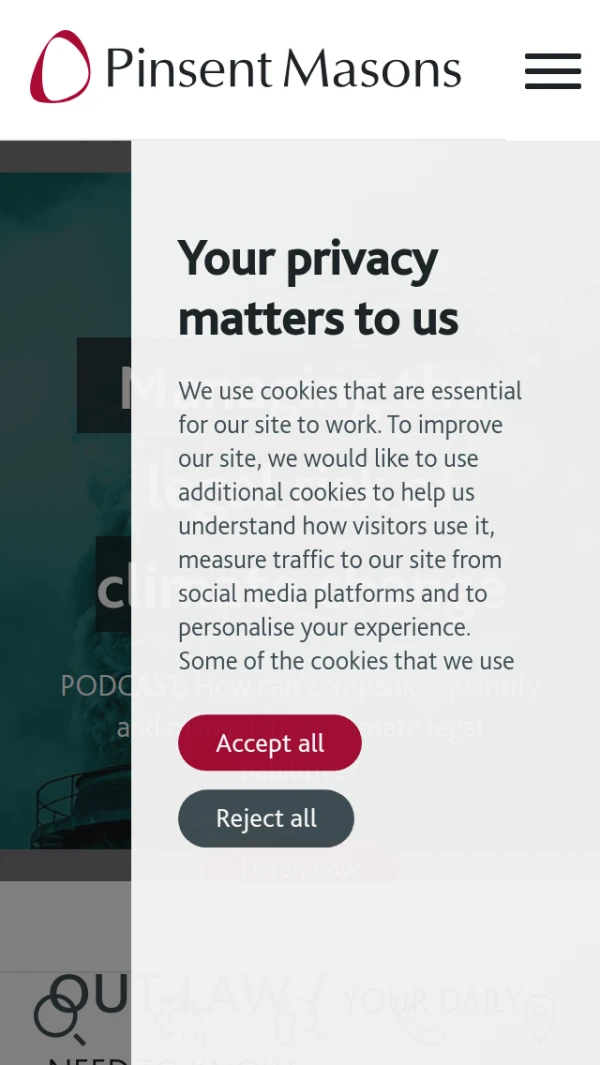Click the dark hero headline box starting with 'cli'
This screenshot has width=600, height=1065.
point(113,585)
